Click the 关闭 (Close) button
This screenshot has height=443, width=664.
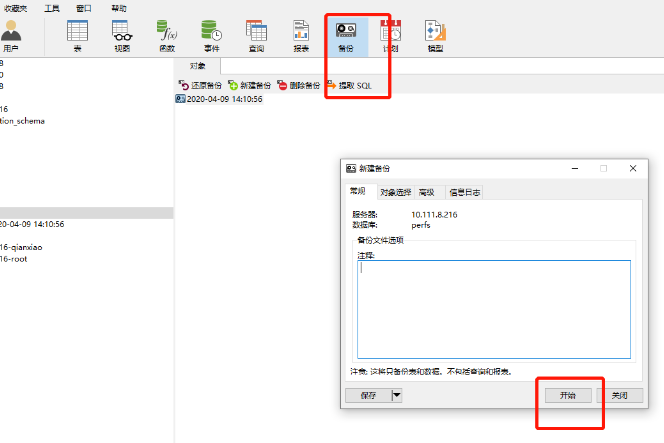(620, 396)
